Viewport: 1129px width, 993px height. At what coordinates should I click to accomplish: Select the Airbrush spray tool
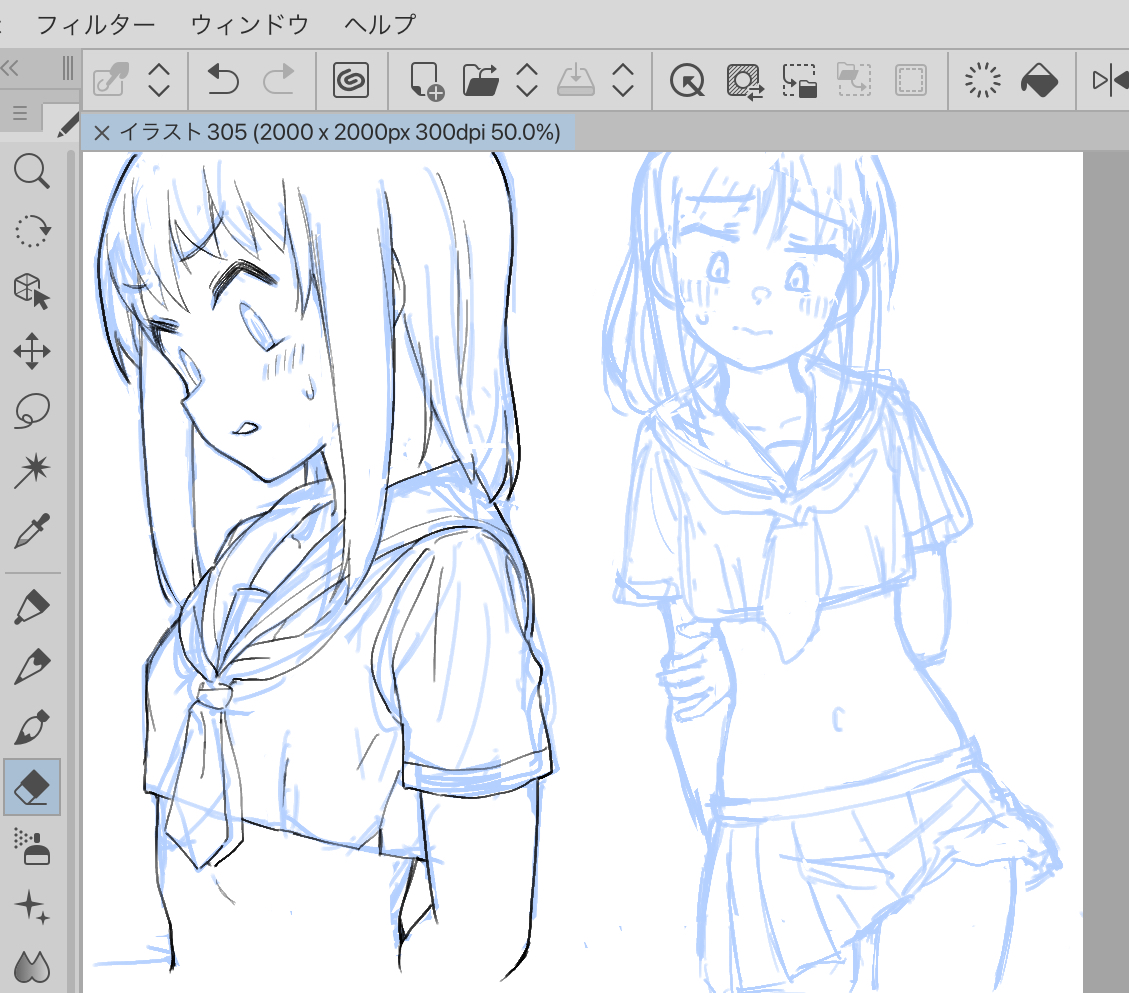point(32,846)
